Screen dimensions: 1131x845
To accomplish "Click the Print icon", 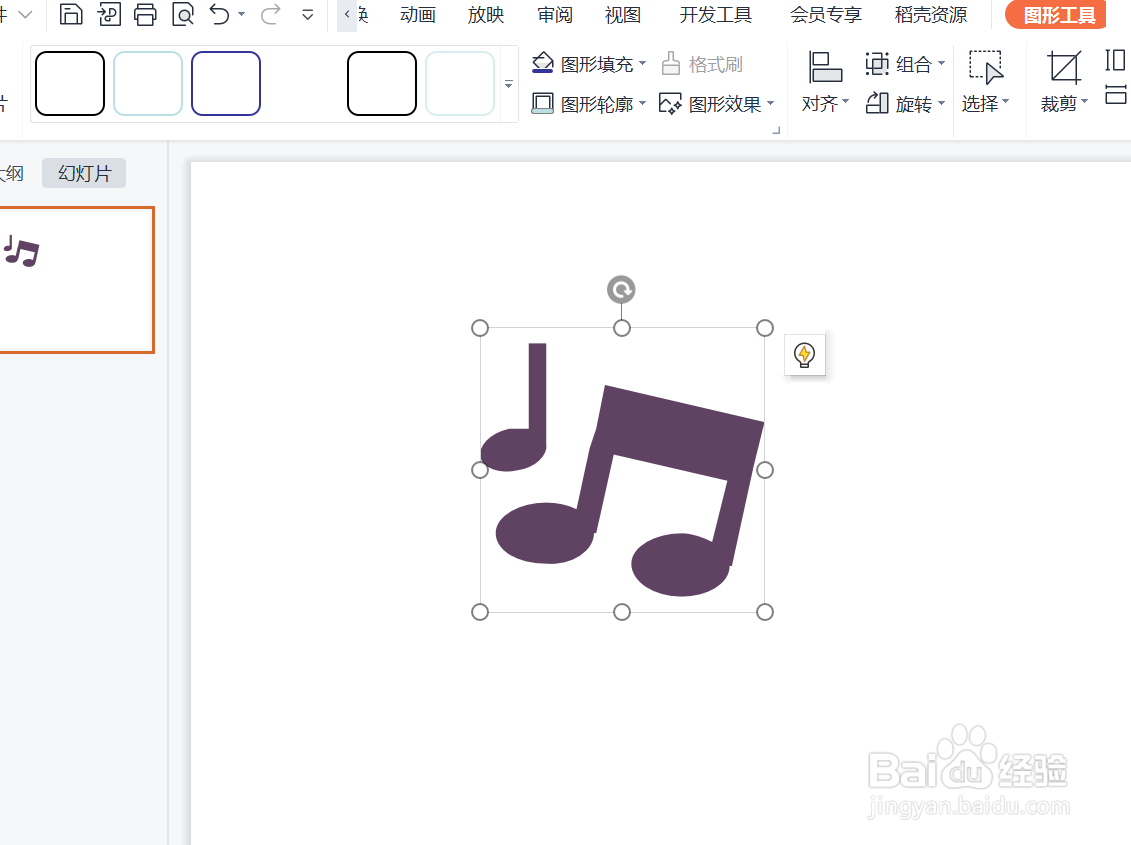I will point(146,14).
